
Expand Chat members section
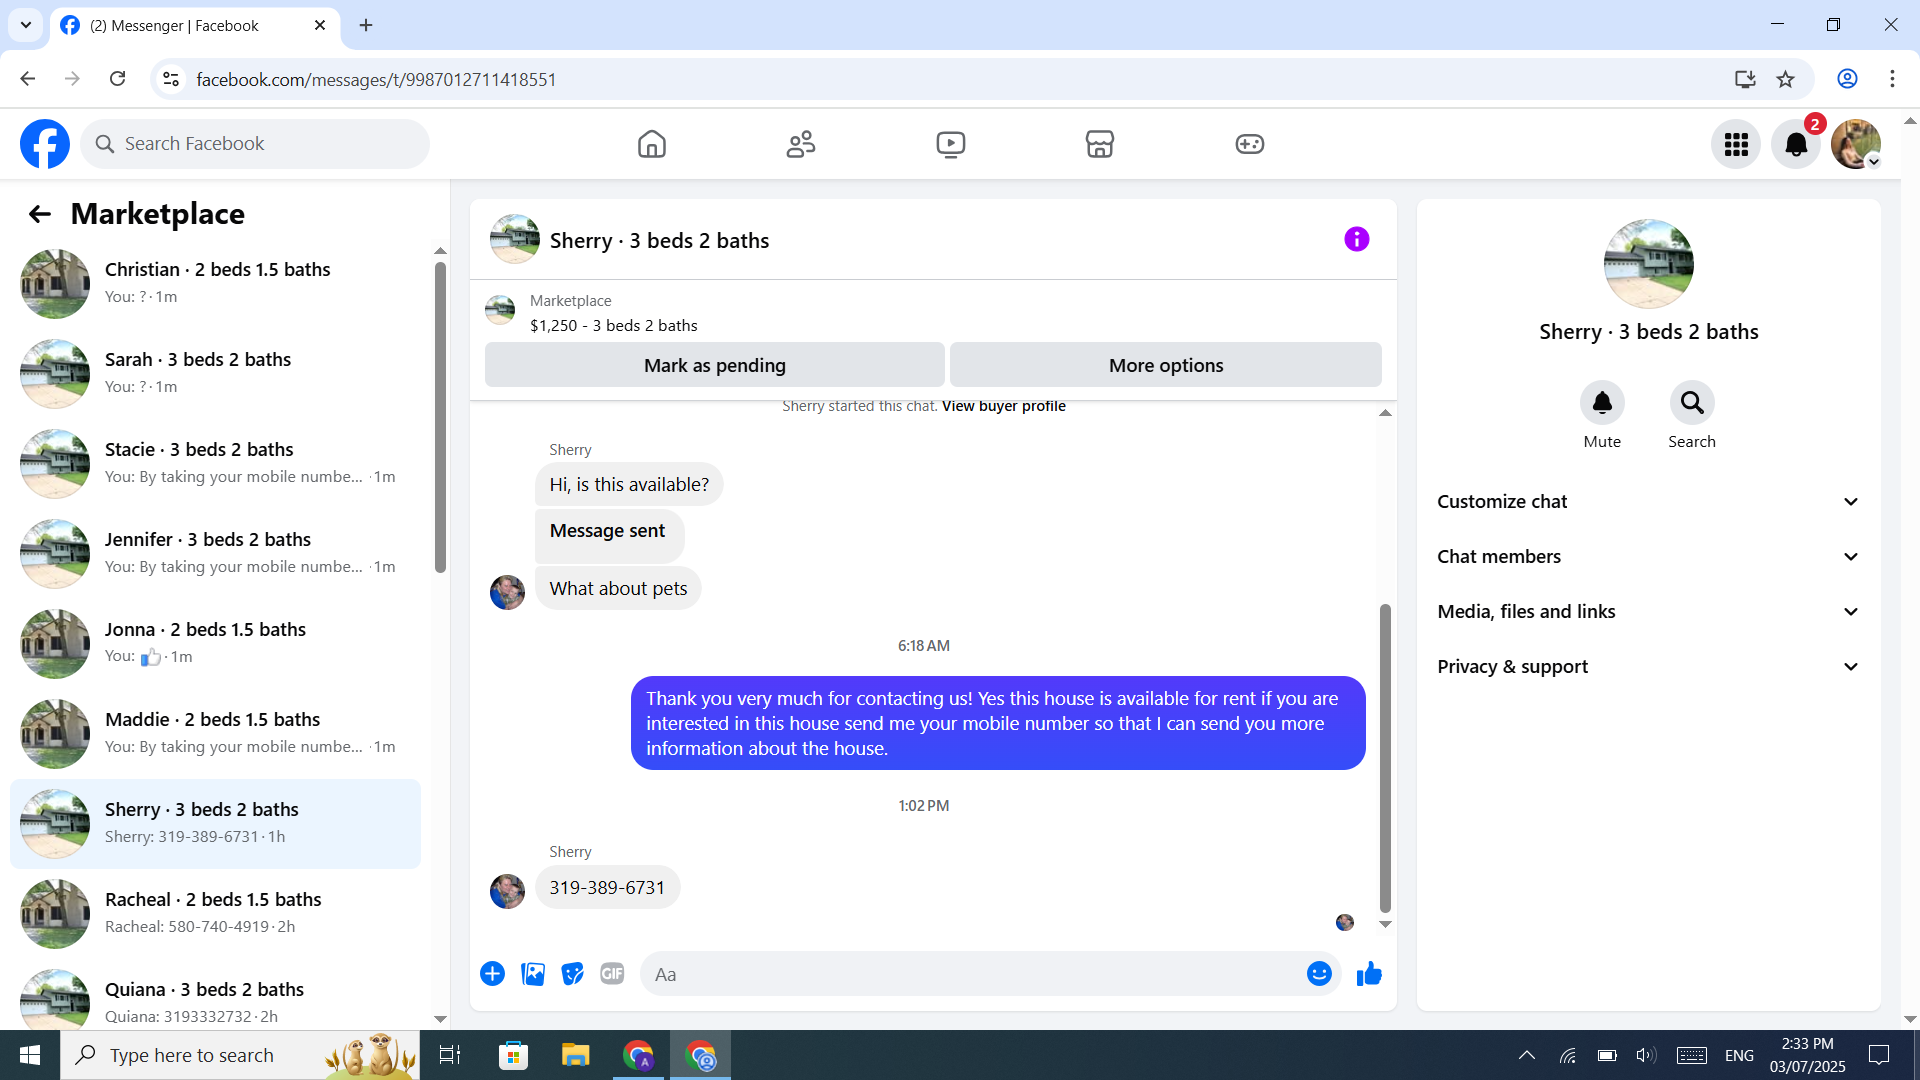click(x=1648, y=557)
